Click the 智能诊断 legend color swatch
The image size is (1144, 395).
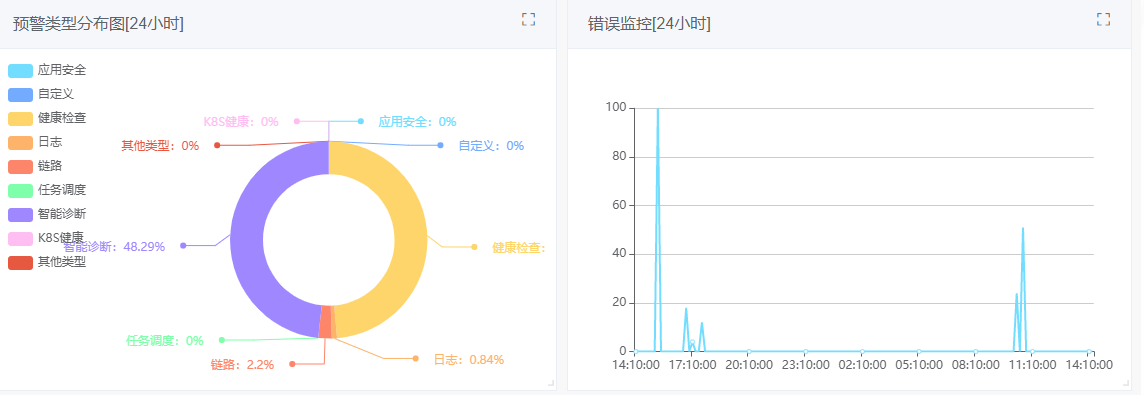(20, 214)
